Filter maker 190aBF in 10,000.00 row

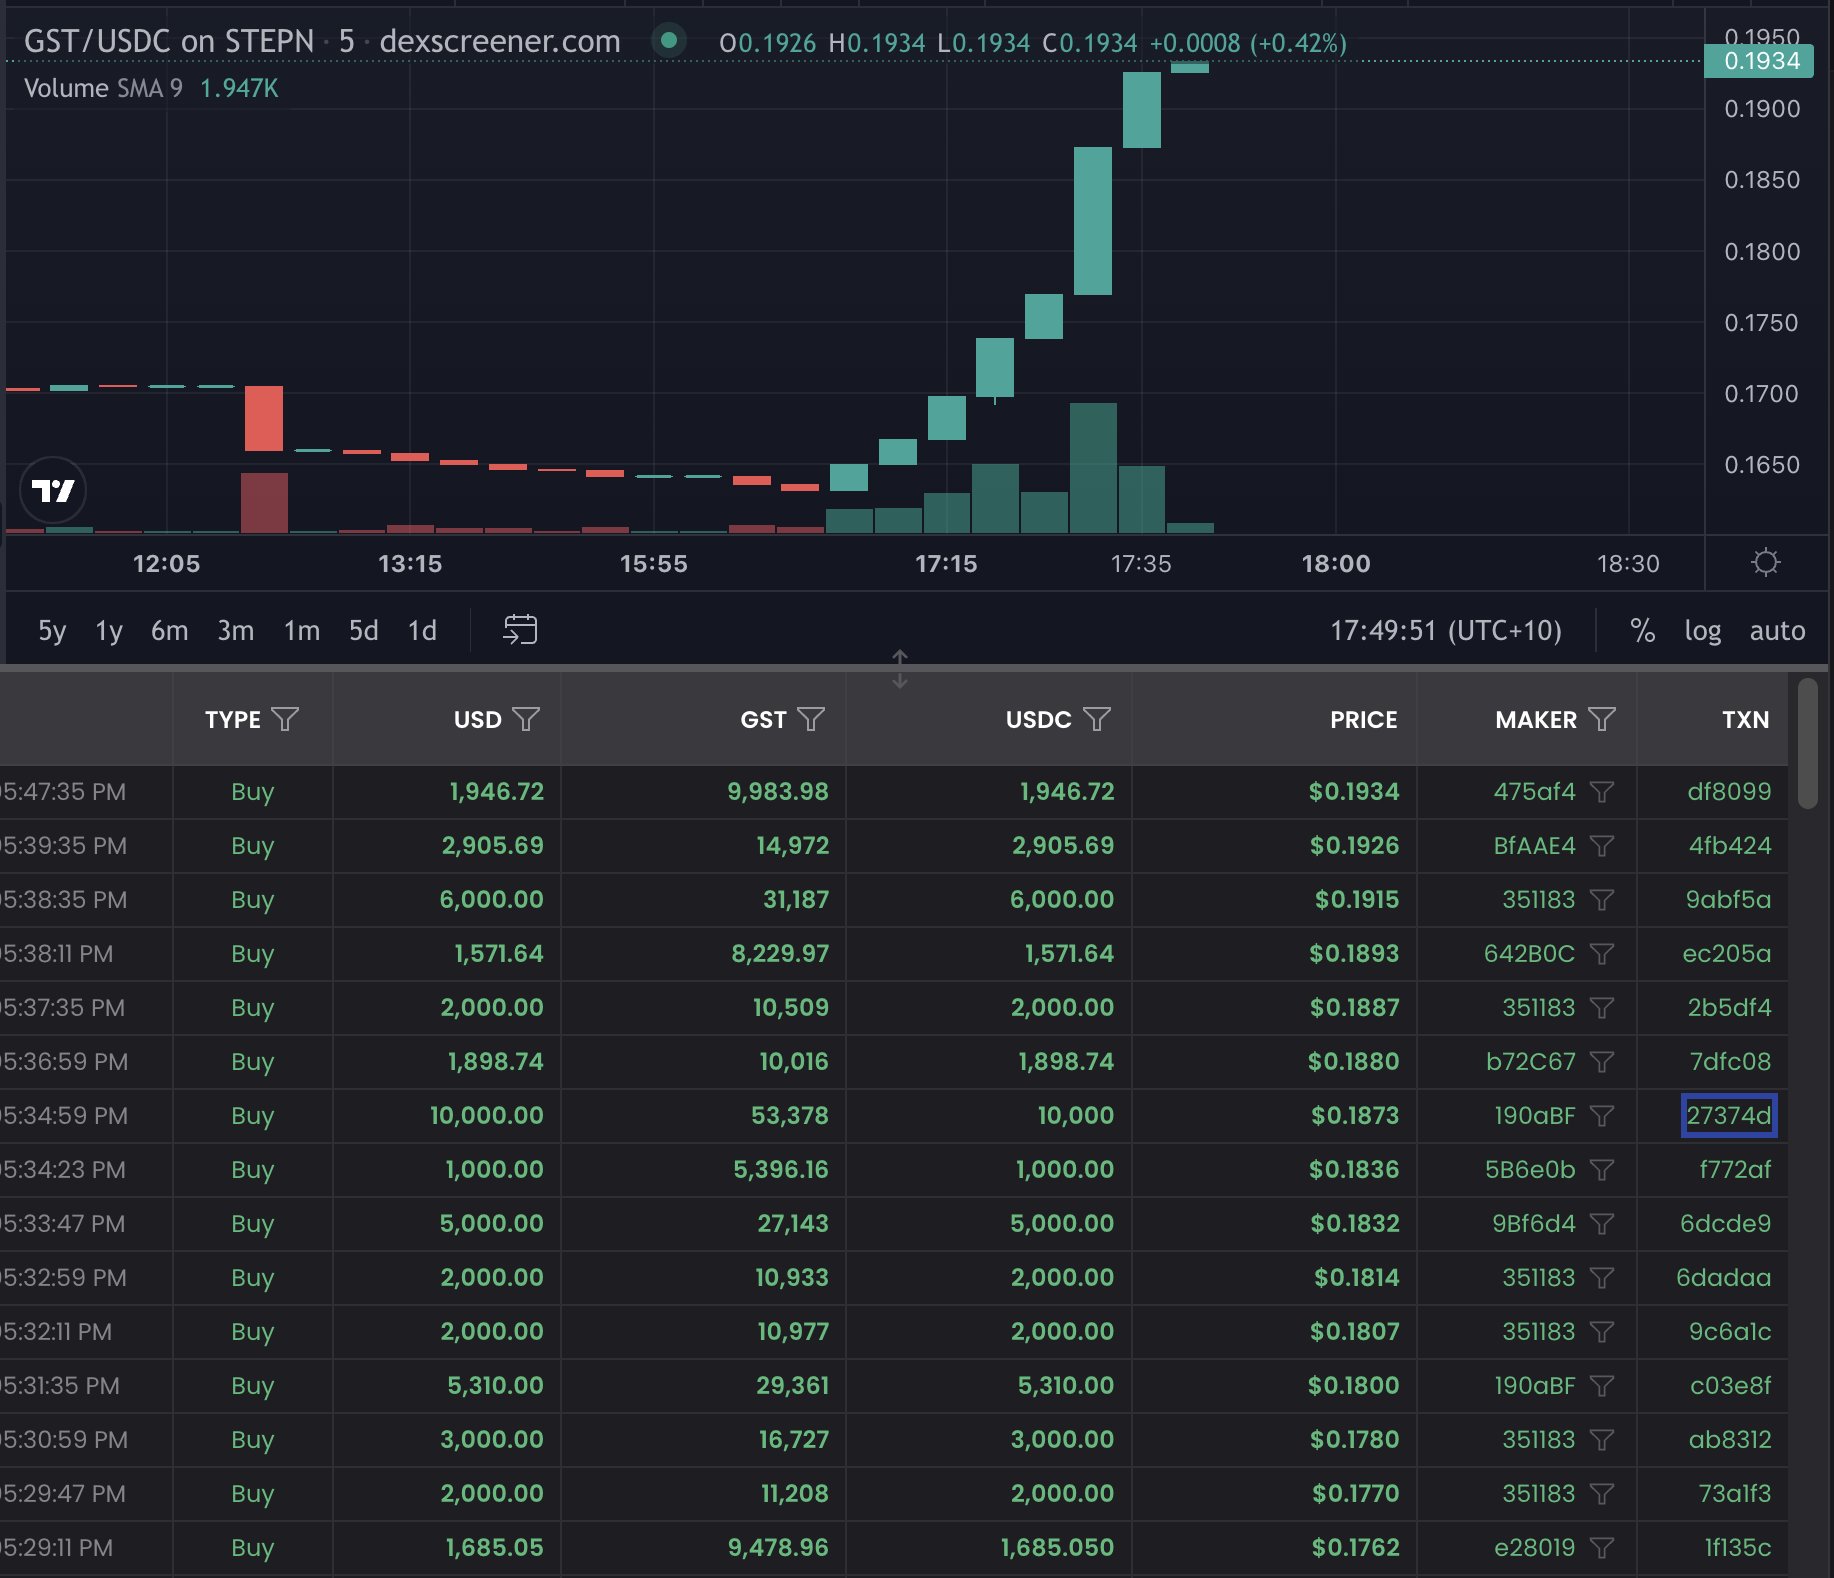point(1602,1116)
